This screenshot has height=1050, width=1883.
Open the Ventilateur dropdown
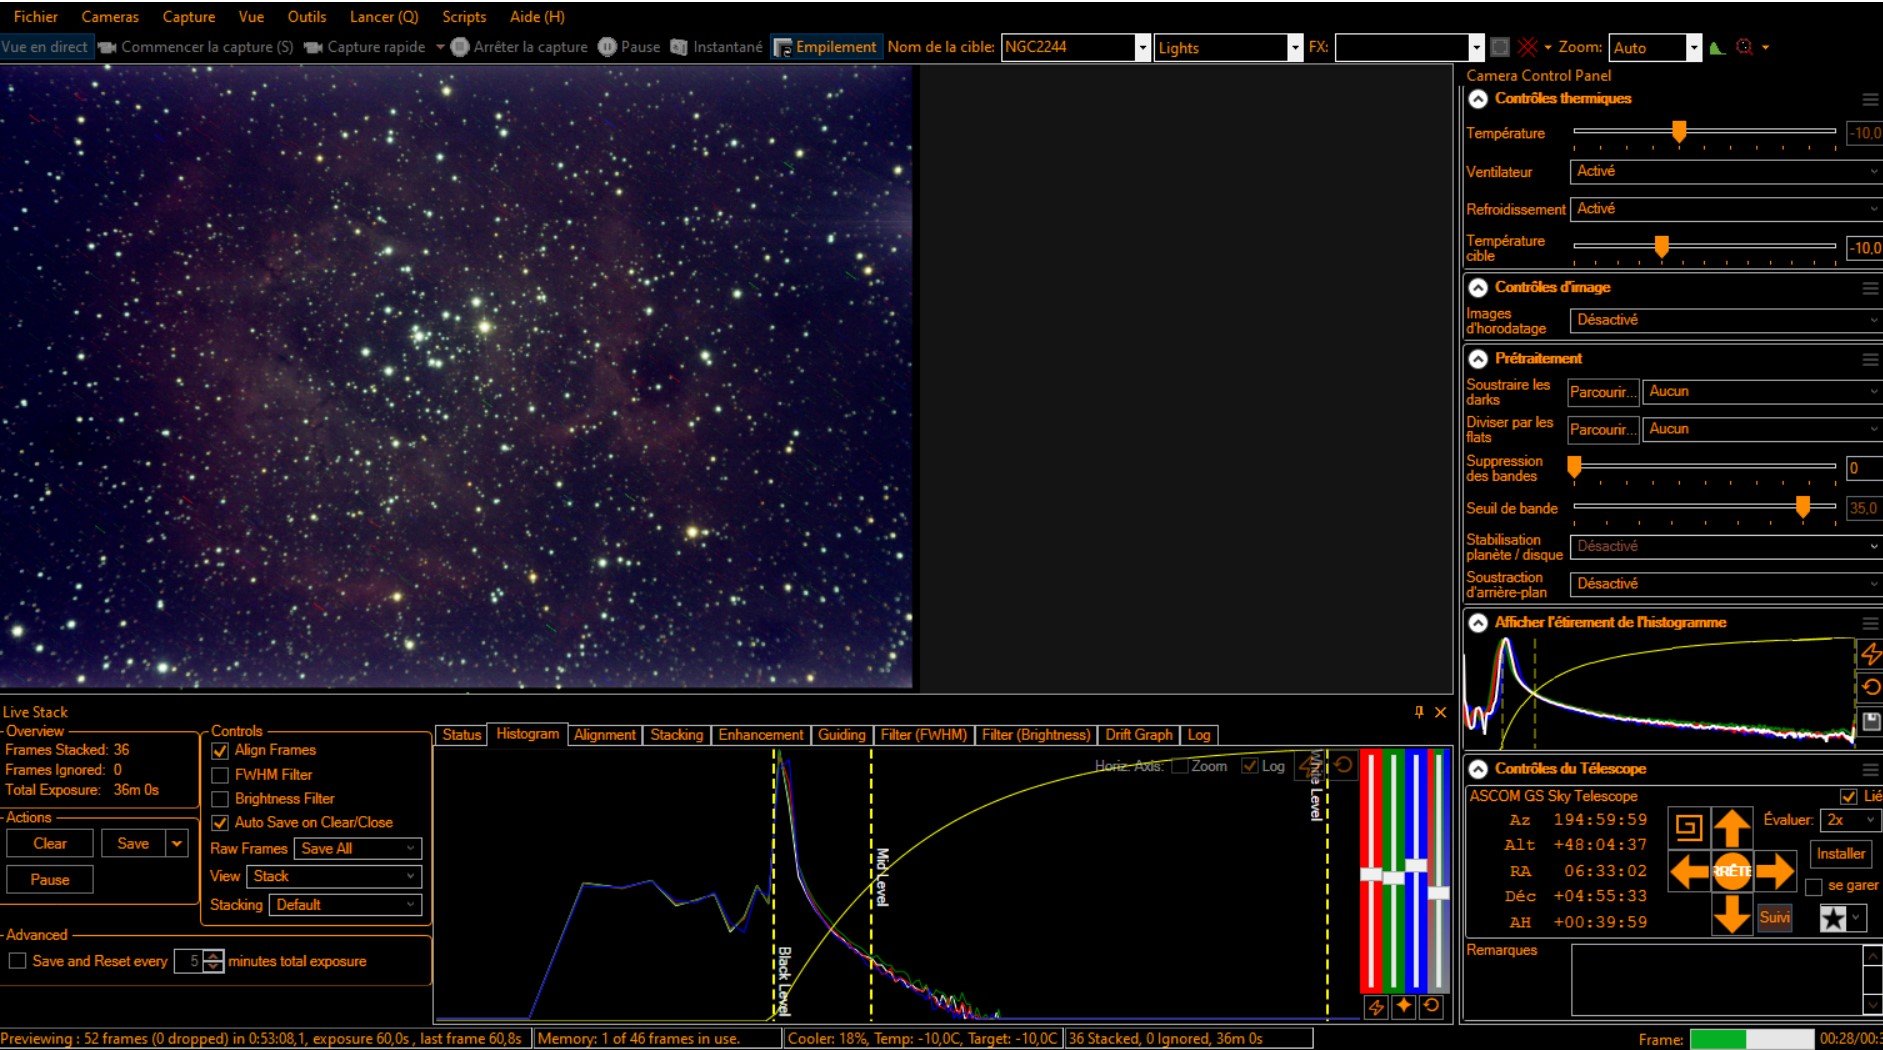[x=1726, y=172]
